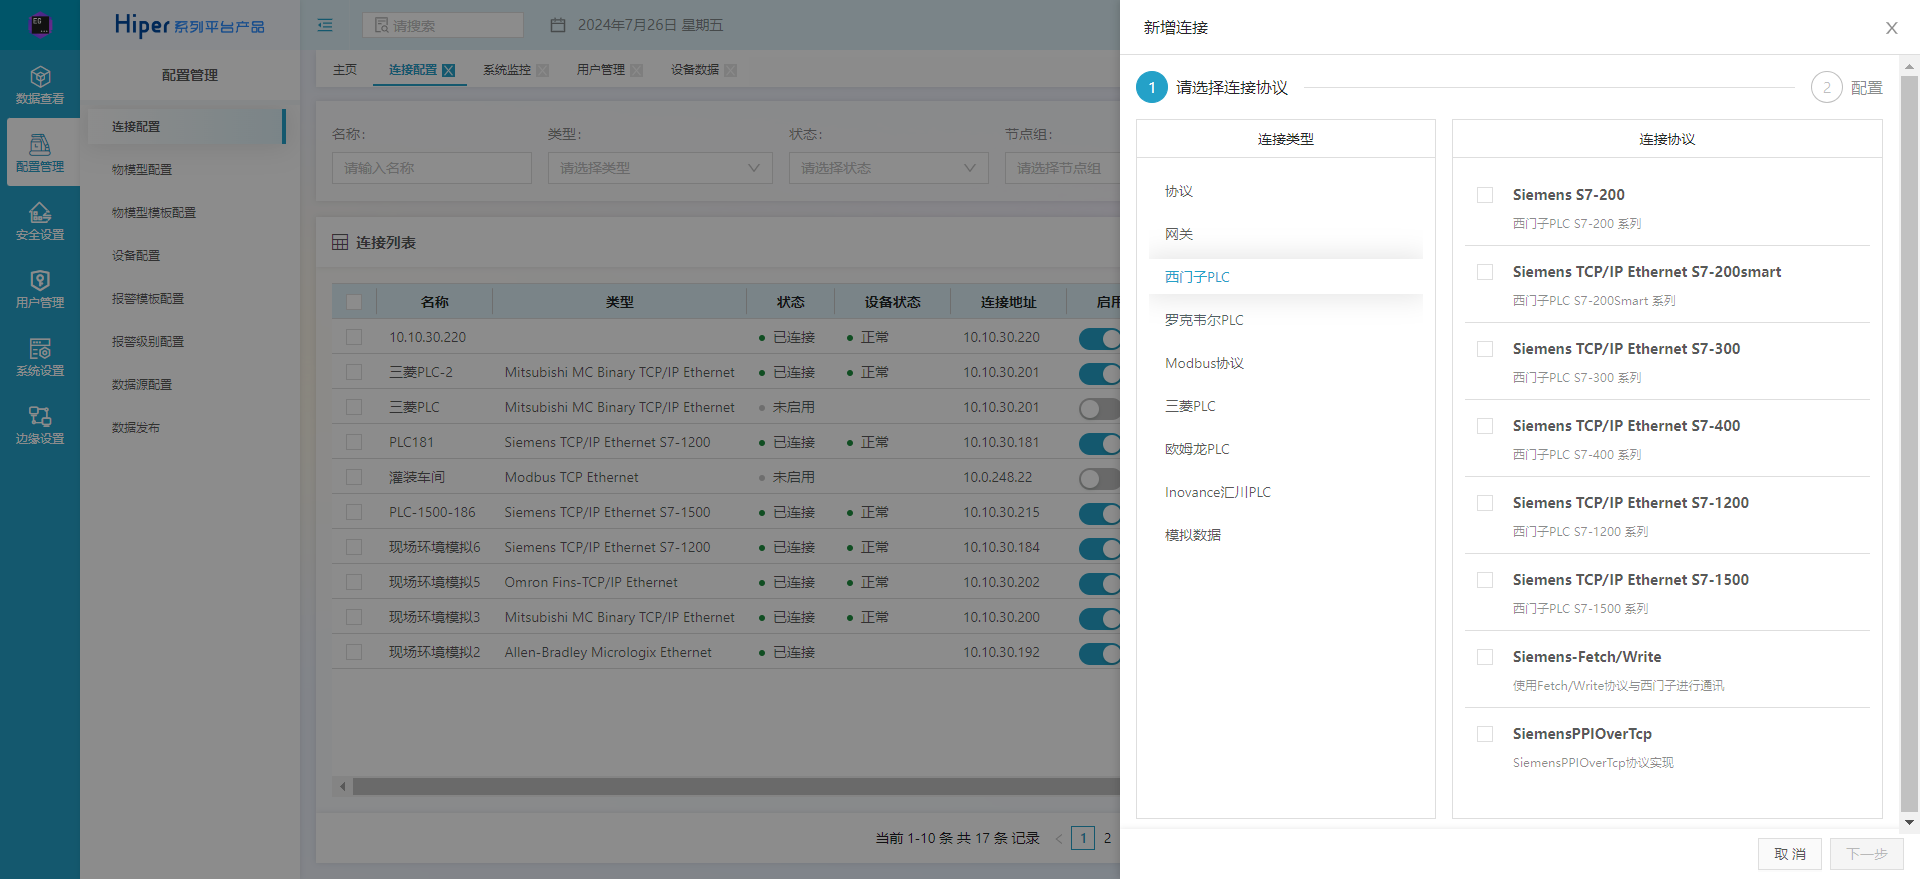Select Modbus协议 connection type

1286,363
